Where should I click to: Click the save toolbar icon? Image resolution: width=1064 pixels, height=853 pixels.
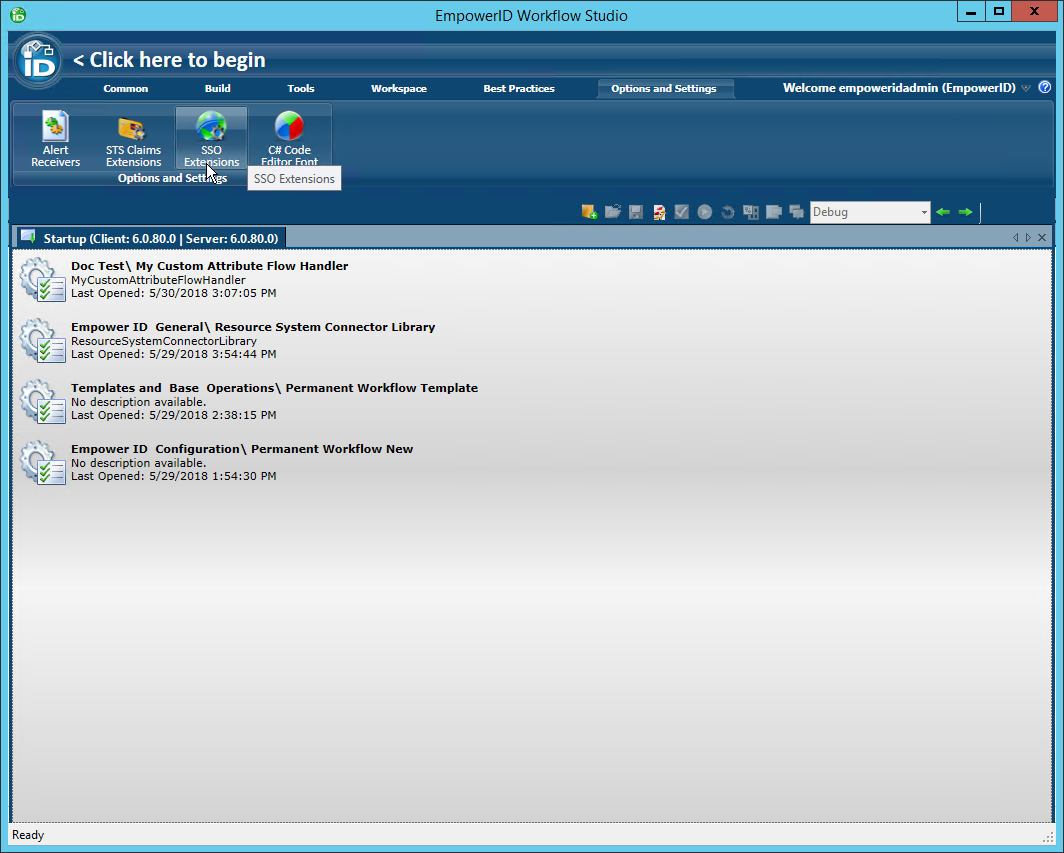tap(635, 211)
